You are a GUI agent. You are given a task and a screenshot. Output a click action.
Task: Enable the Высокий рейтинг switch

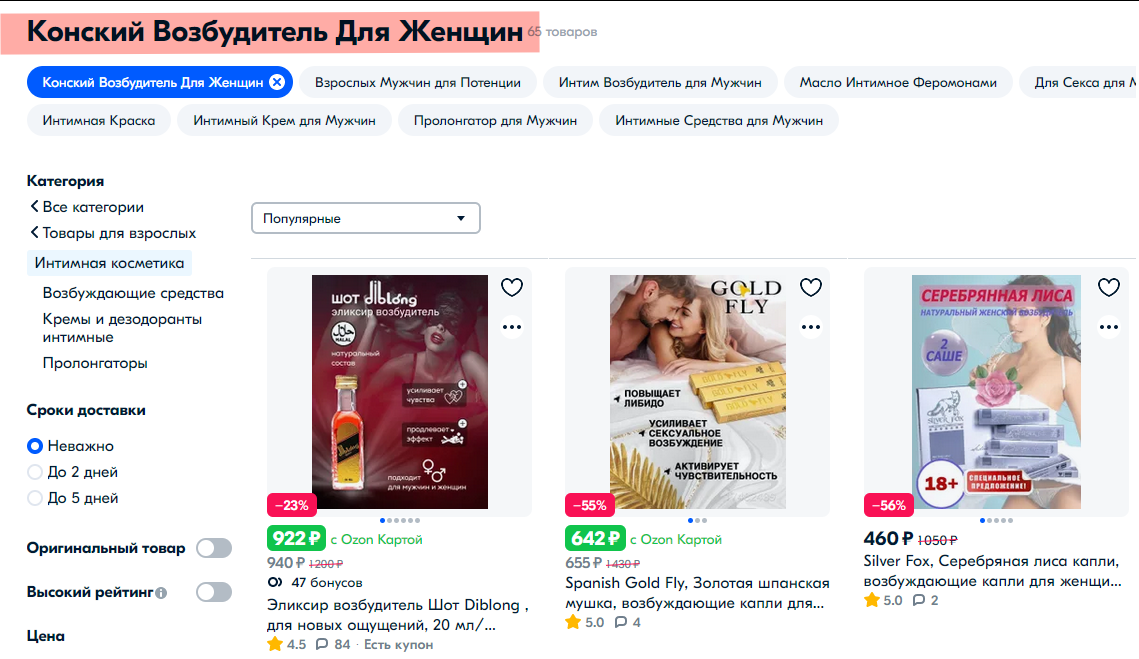214,592
